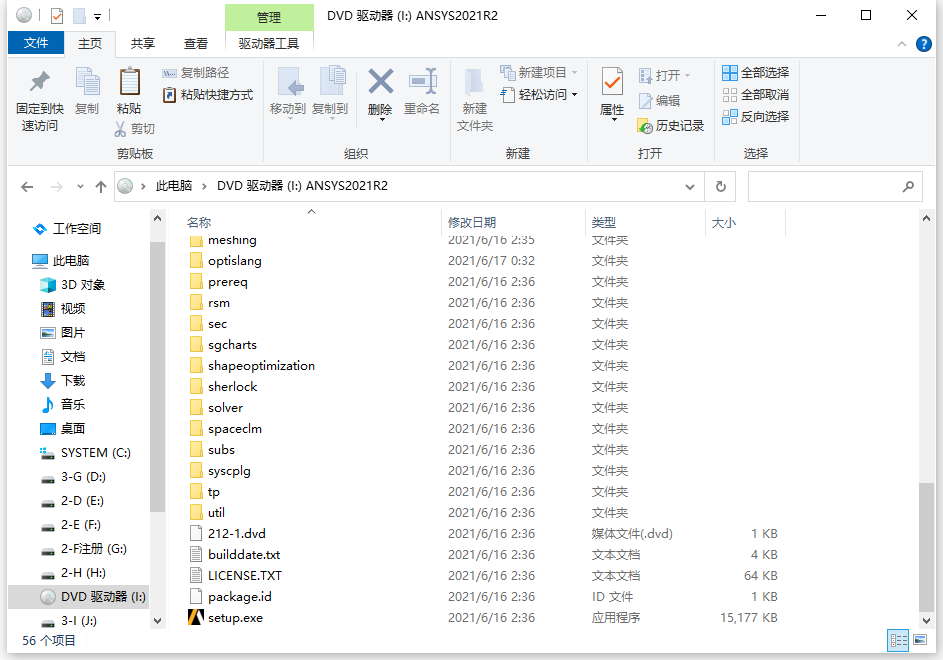
Task: Click the Open (打开) ribbon button
Action: [664, 75]
